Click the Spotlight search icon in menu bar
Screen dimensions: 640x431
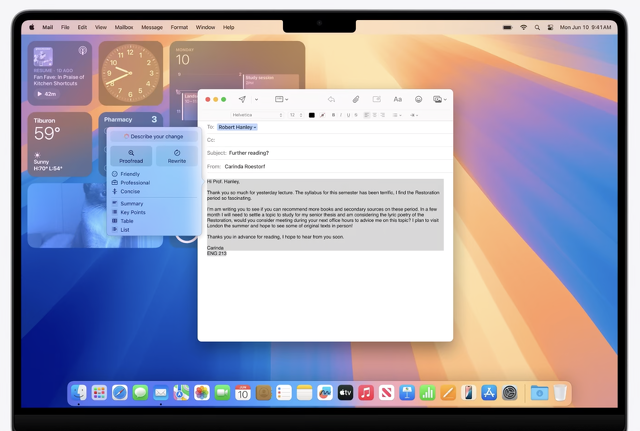[537, 27]
